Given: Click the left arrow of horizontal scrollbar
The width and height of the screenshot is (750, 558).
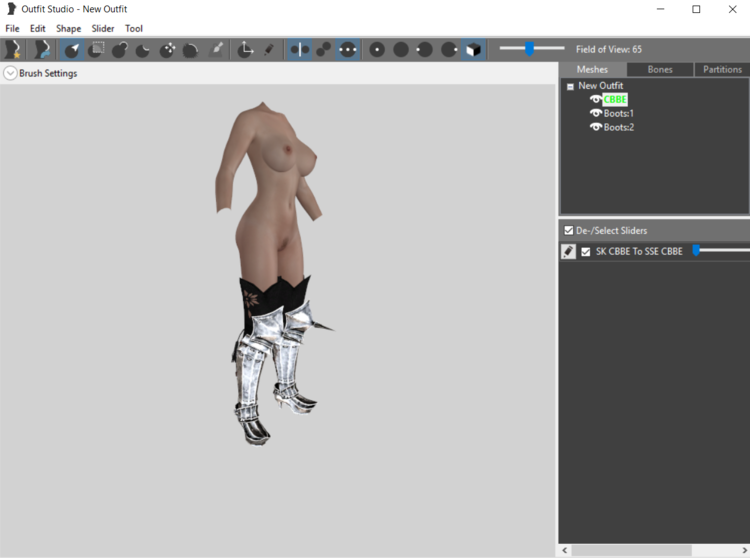Looking at the screenshot, I should (x=564, y=550).
